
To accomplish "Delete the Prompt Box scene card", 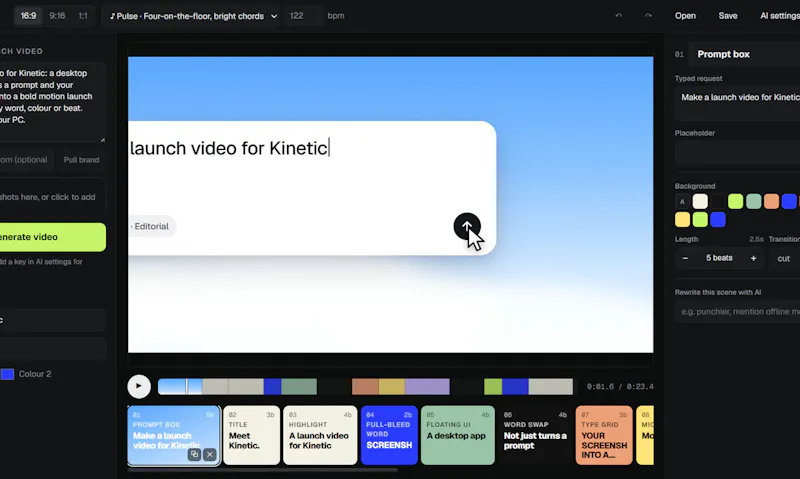I will pyautogui.click(x=210, y=454).
